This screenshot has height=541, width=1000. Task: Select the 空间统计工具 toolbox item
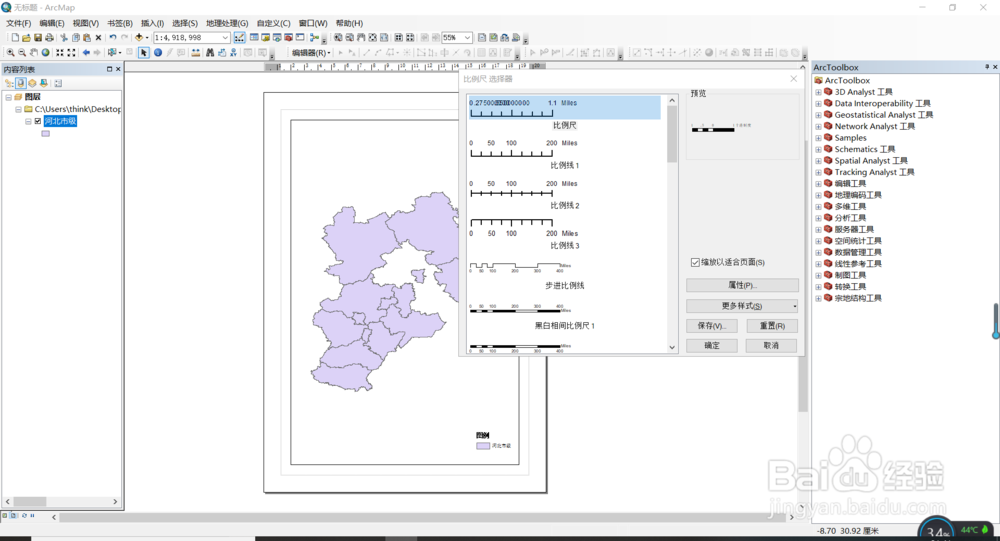coord(858,241)
